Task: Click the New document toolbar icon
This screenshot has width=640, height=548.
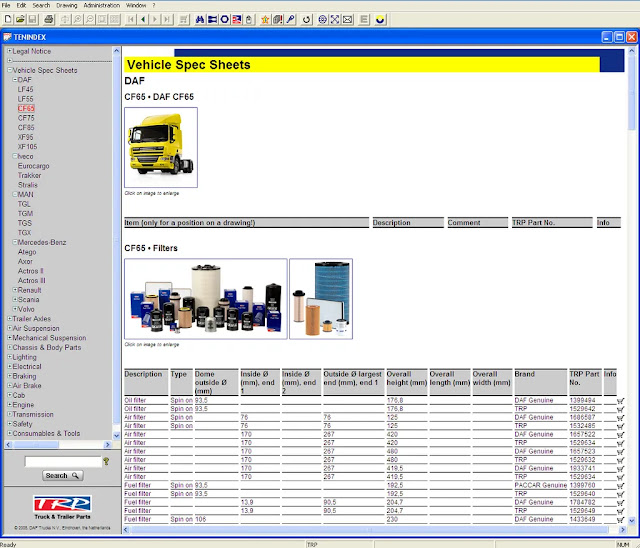Action: point(8,19)
